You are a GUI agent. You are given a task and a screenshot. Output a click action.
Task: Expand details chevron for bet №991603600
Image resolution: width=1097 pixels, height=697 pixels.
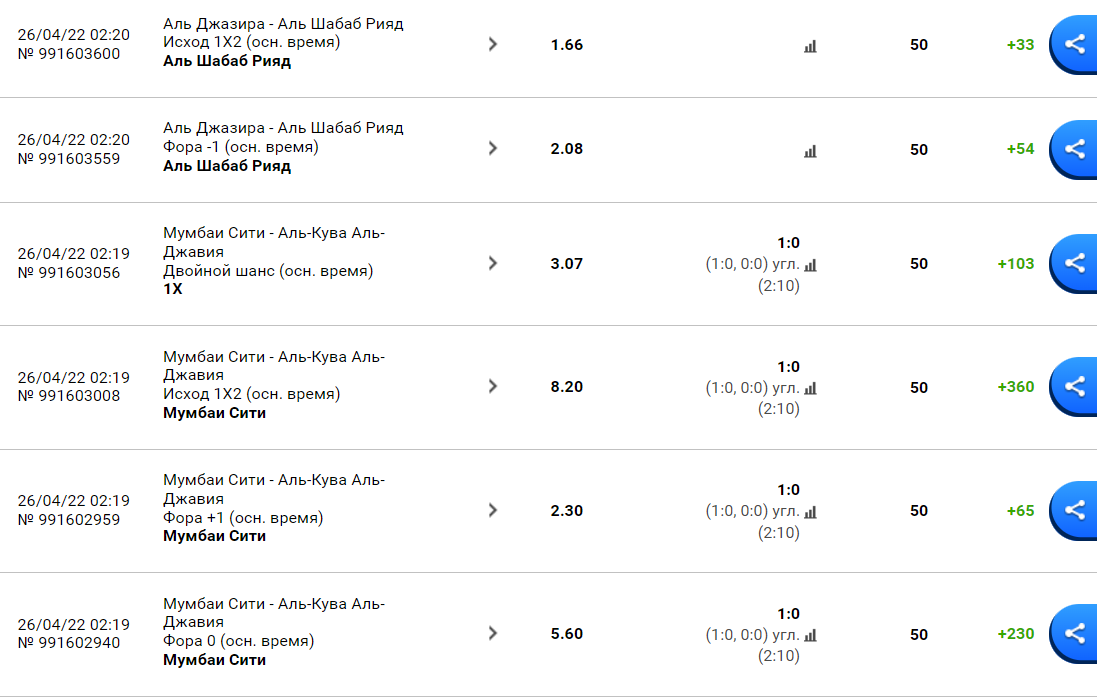pyautogui.click(x=493, y=44)
